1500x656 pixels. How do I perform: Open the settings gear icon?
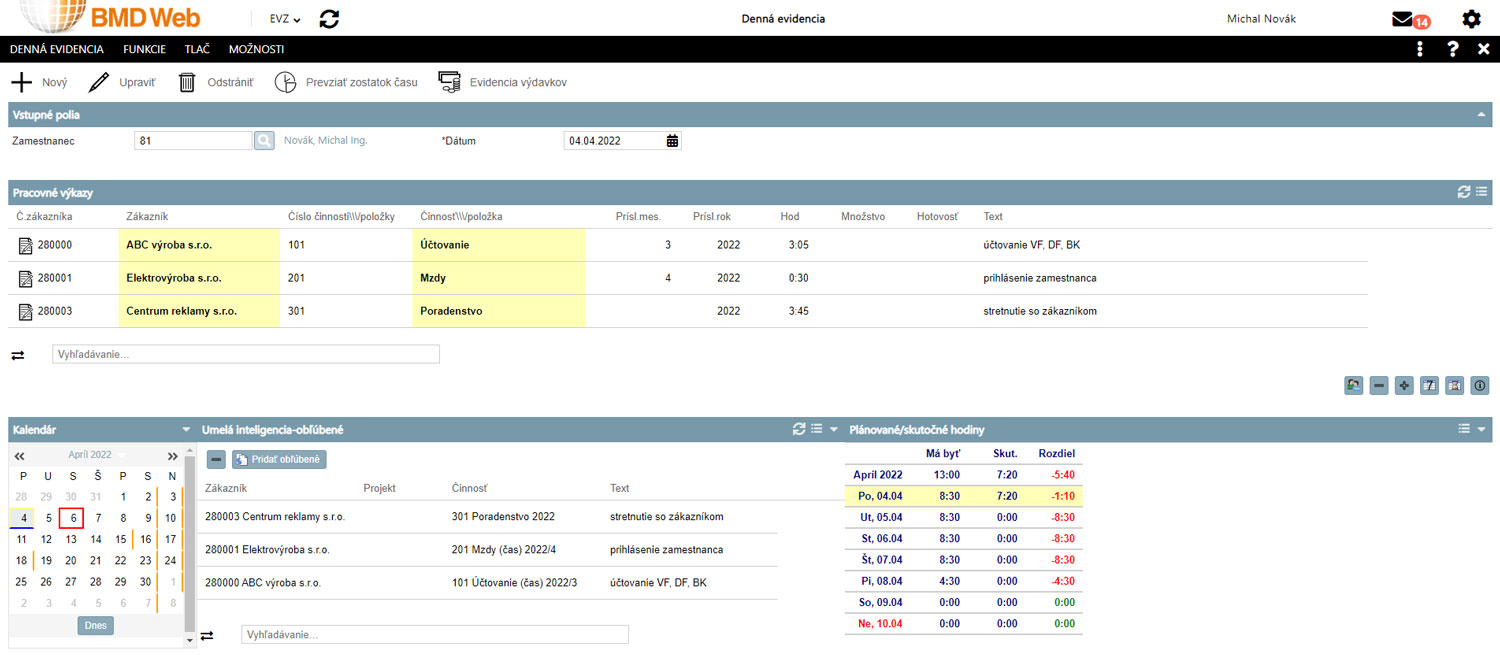point(1471,19)
